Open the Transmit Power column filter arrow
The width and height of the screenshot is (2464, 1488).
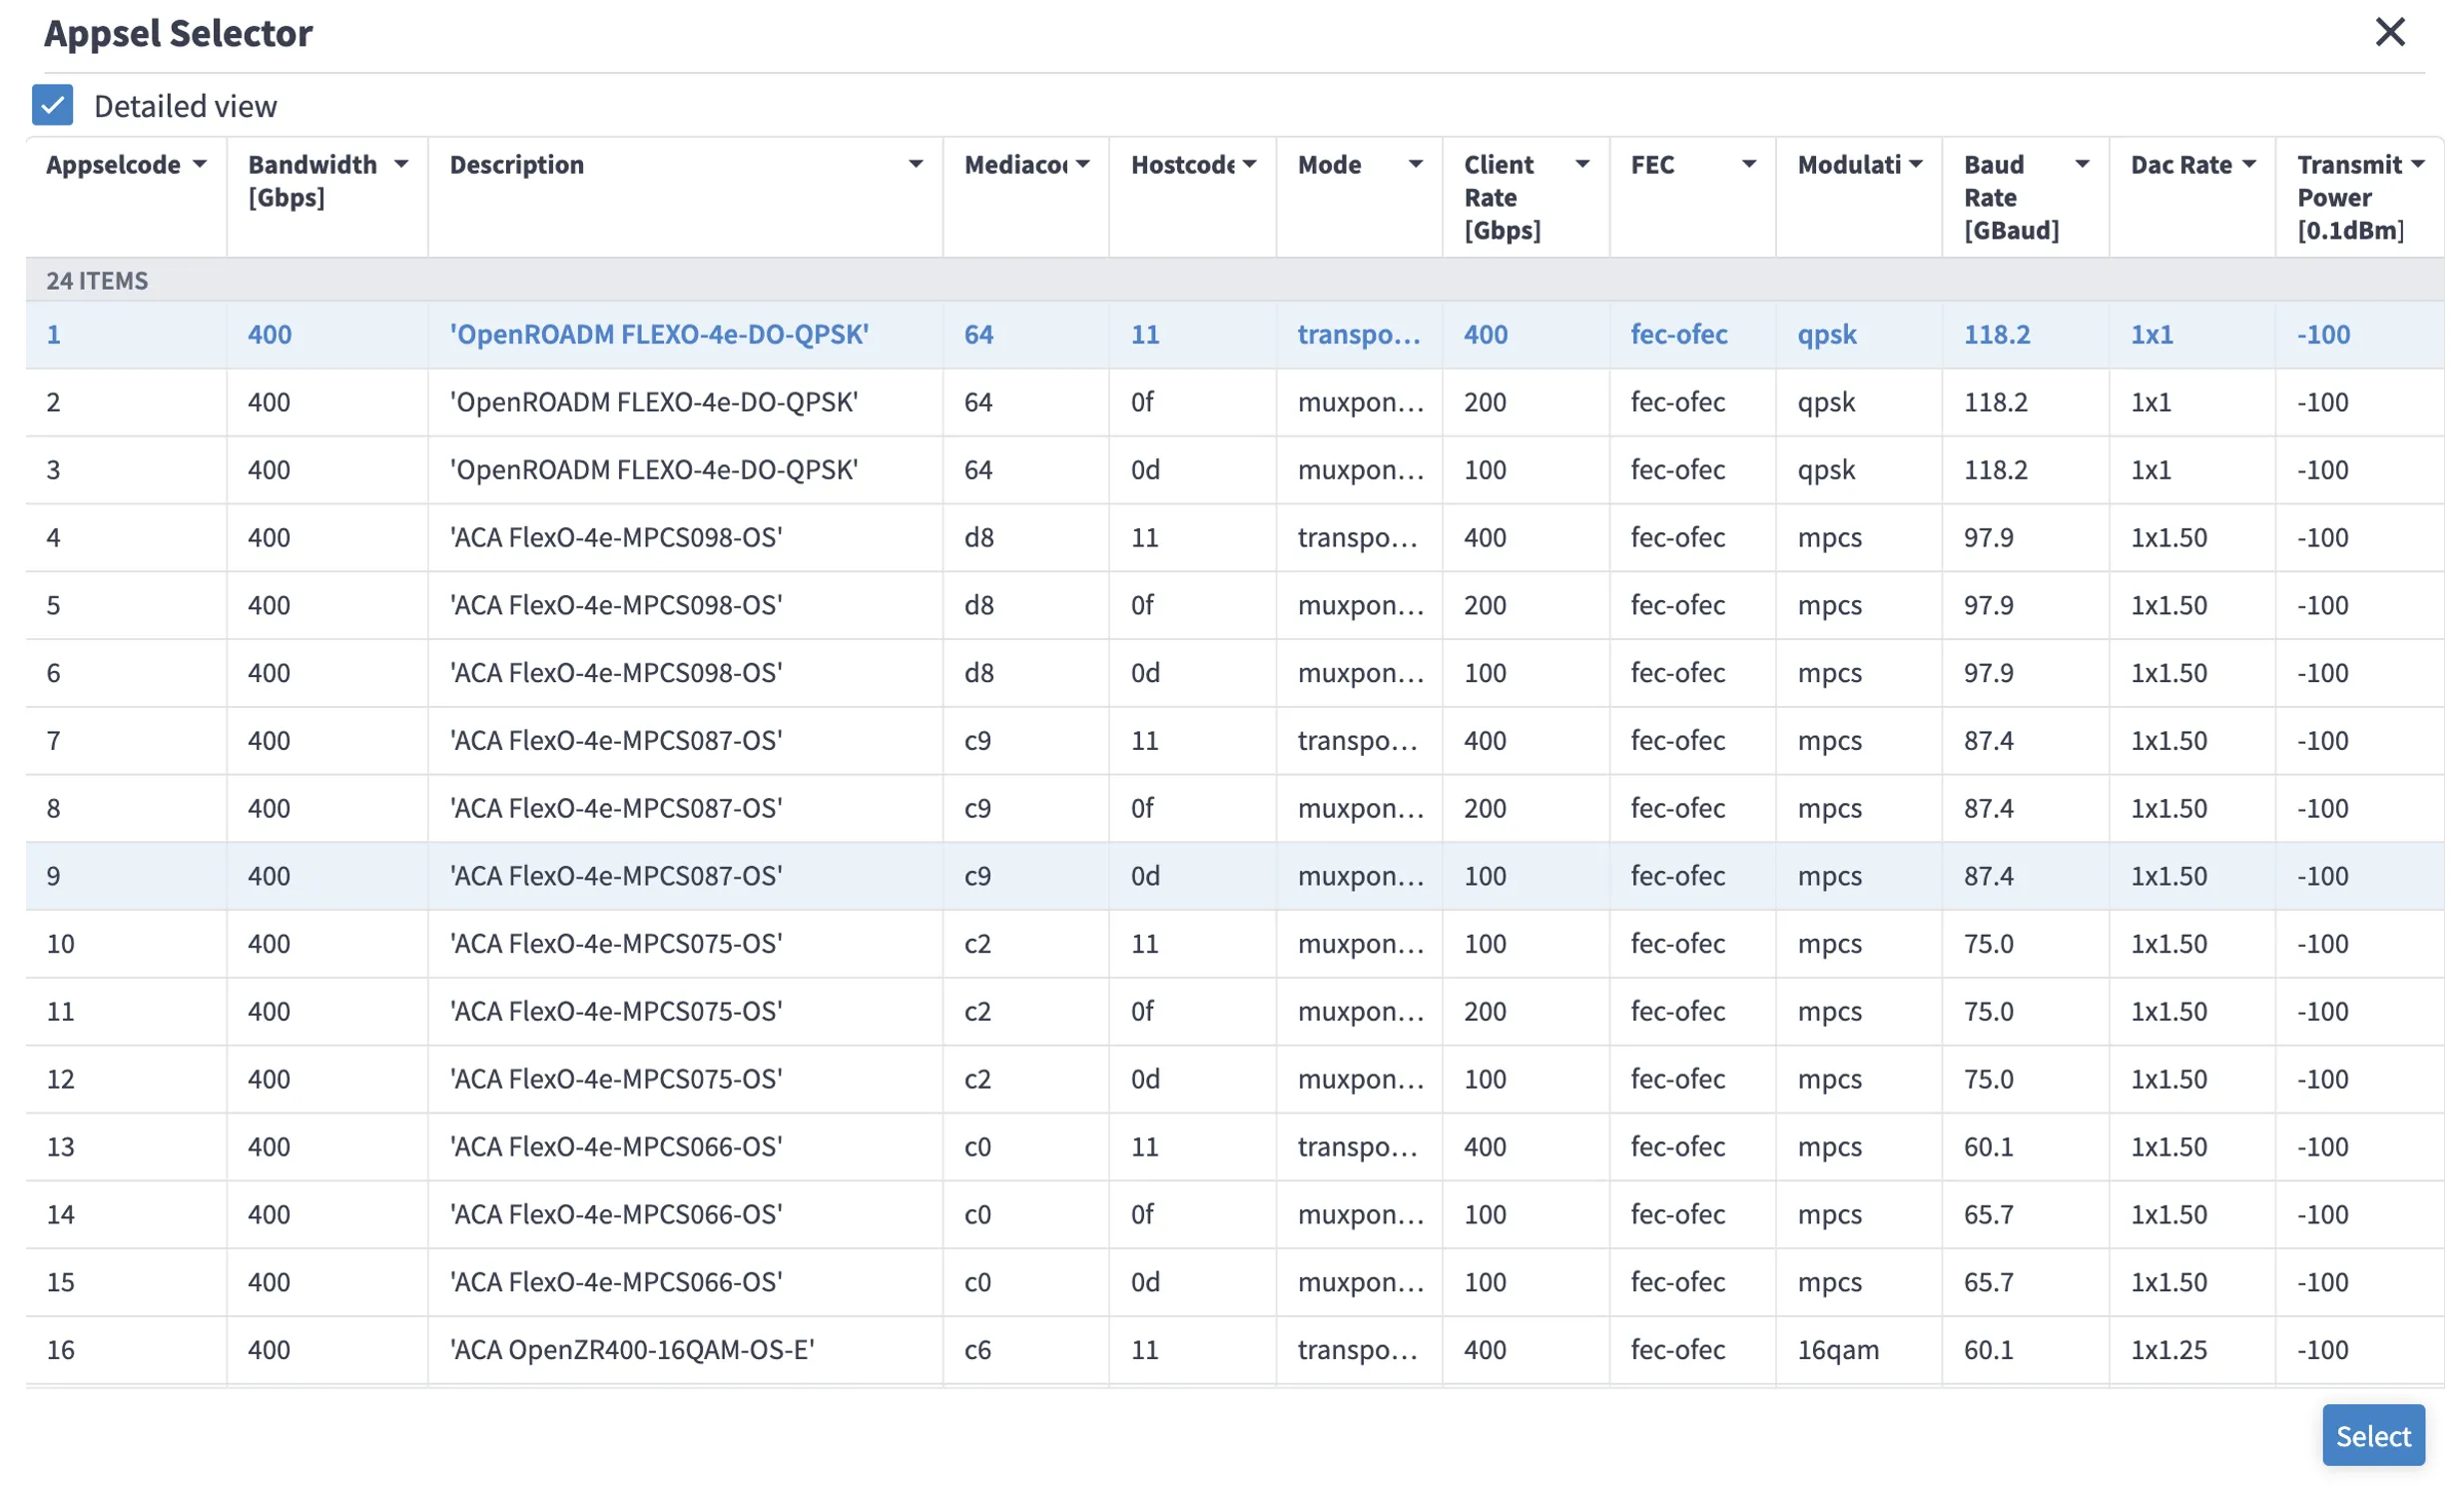2417,164
